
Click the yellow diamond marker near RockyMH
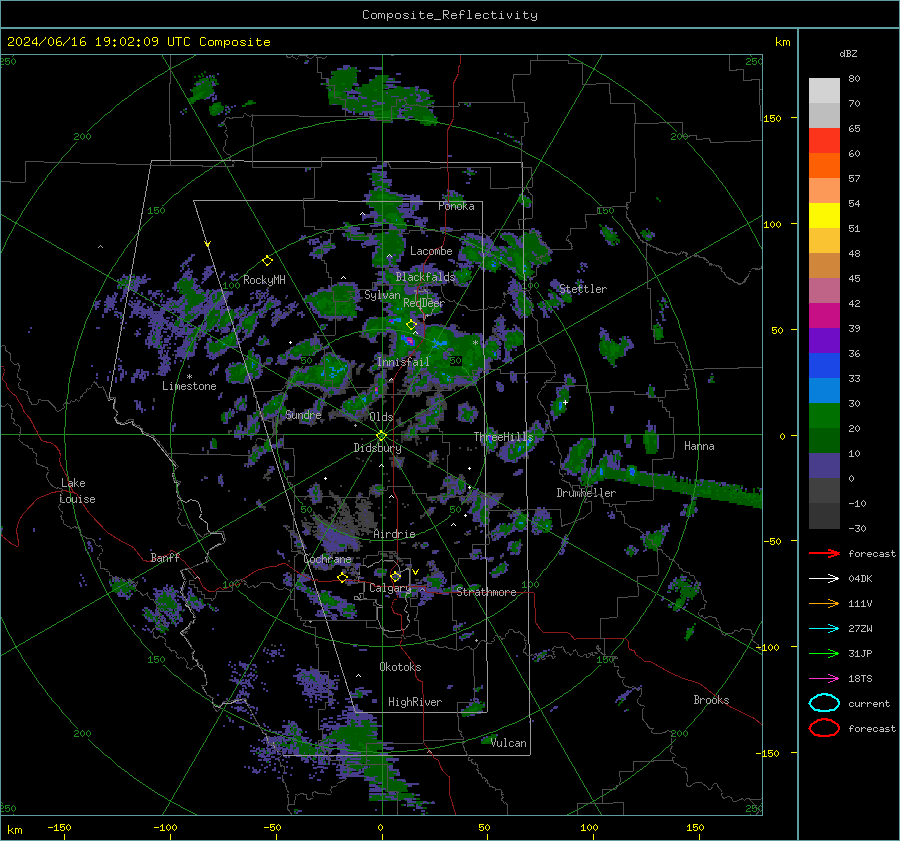[x=267, y=261]
